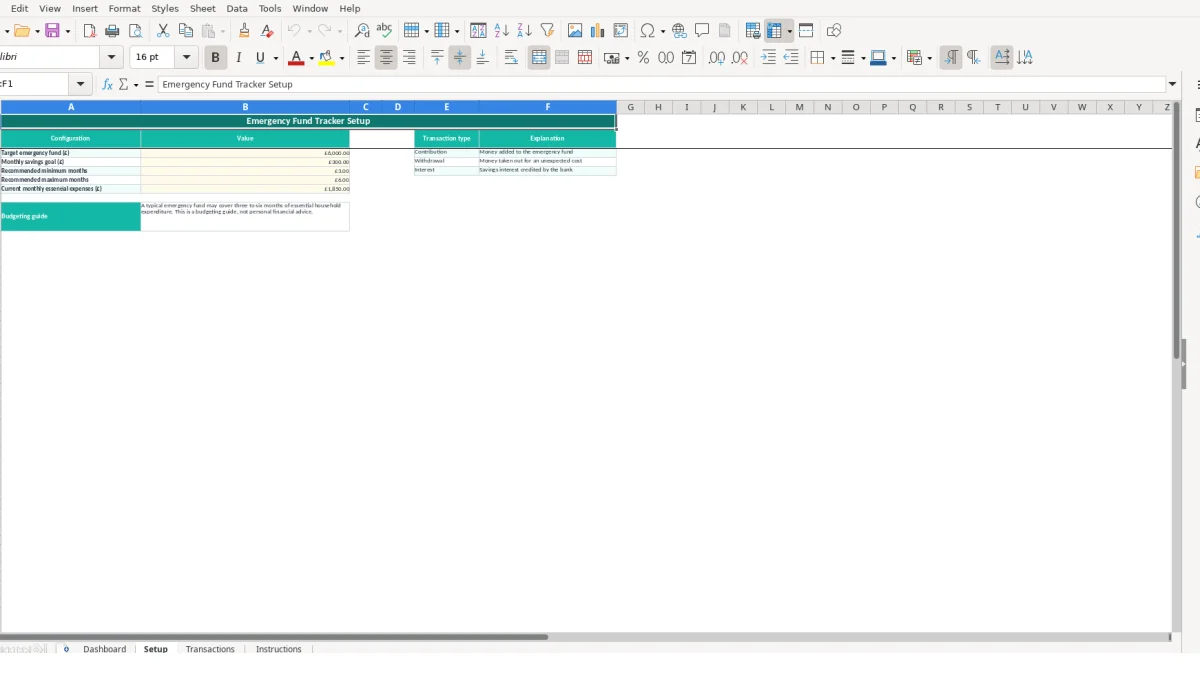The width and height of the screenshot is (1200, 675).
Task: Open the Function Wizard fx
Action: tap(108, 85)
